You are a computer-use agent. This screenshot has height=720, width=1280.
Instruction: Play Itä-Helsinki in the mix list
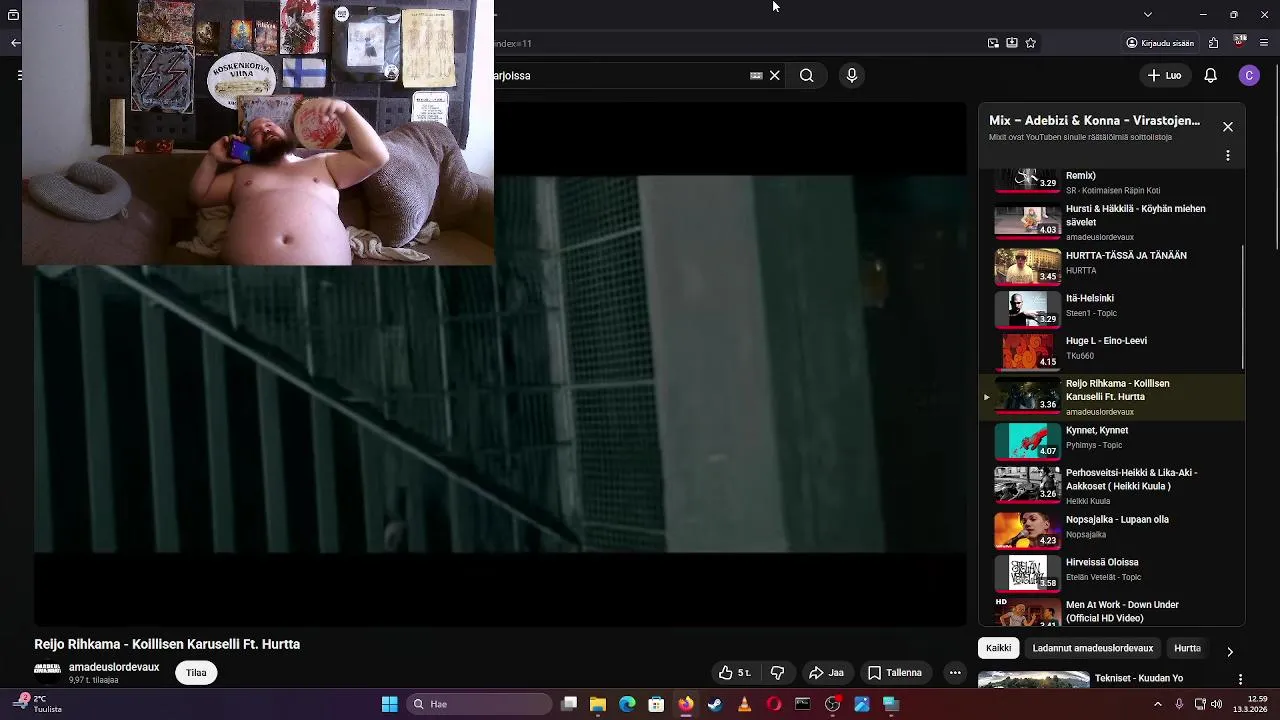[1112, 308]
